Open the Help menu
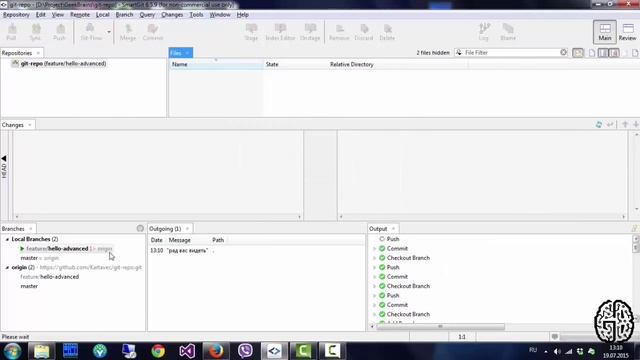Image resolution: width=640 pixels, height=360 pixels. [242, 15]
